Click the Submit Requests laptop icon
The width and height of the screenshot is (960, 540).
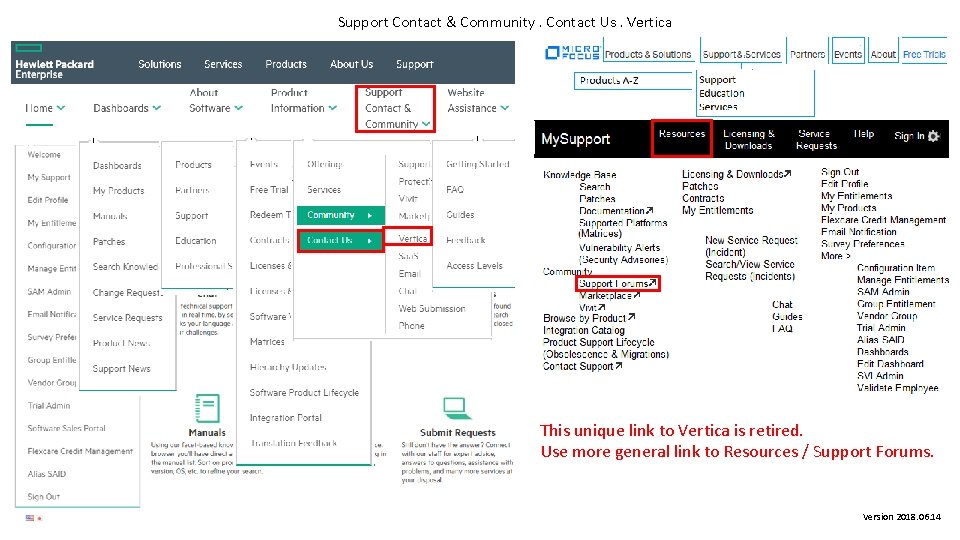click(x=457, y=408)
